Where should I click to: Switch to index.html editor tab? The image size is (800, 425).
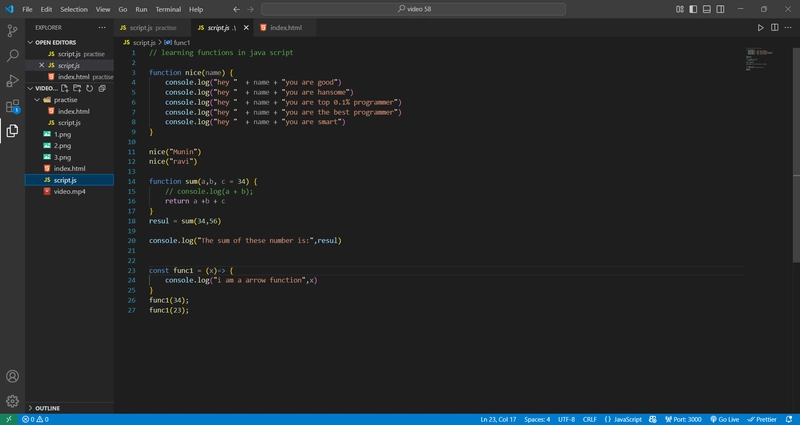[x=286, y=28]
